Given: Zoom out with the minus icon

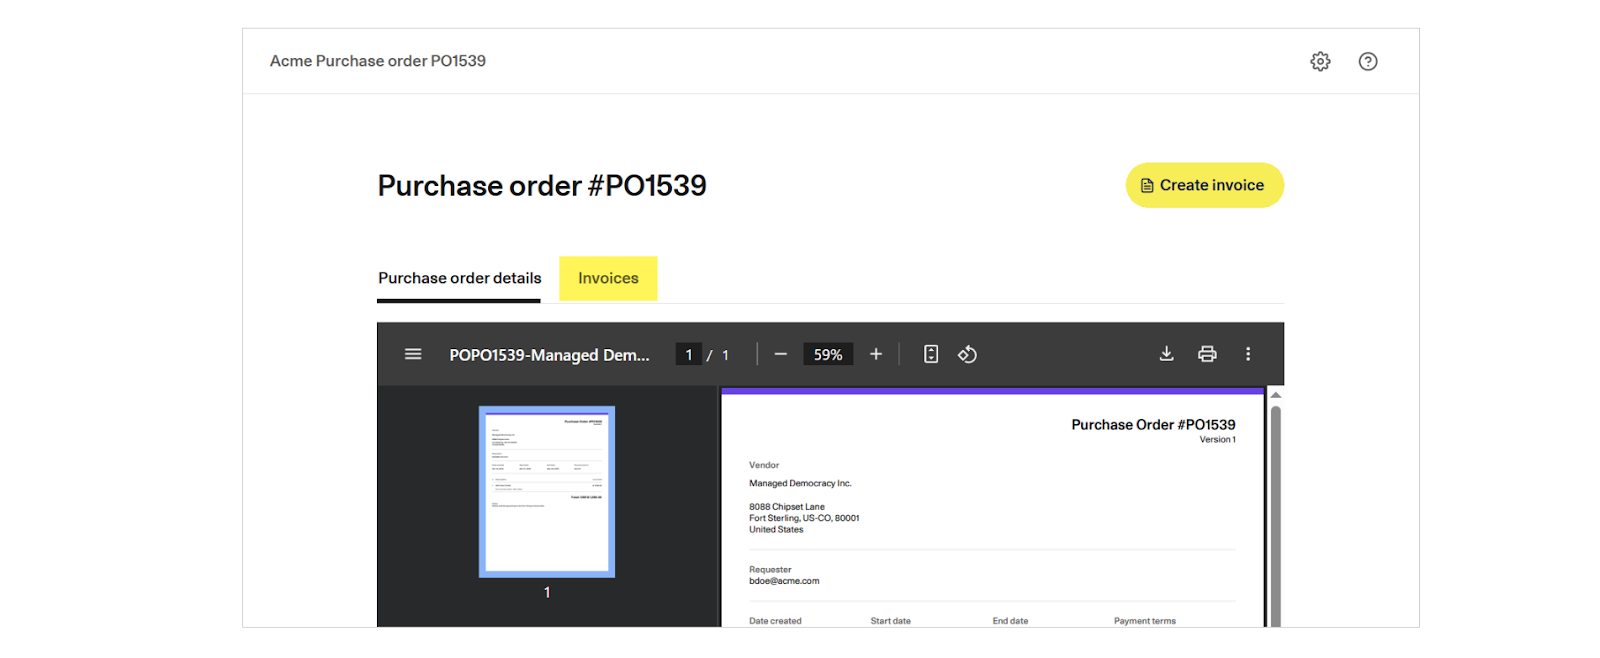Looking at the screenshot, I should click(x=781, y=354).
